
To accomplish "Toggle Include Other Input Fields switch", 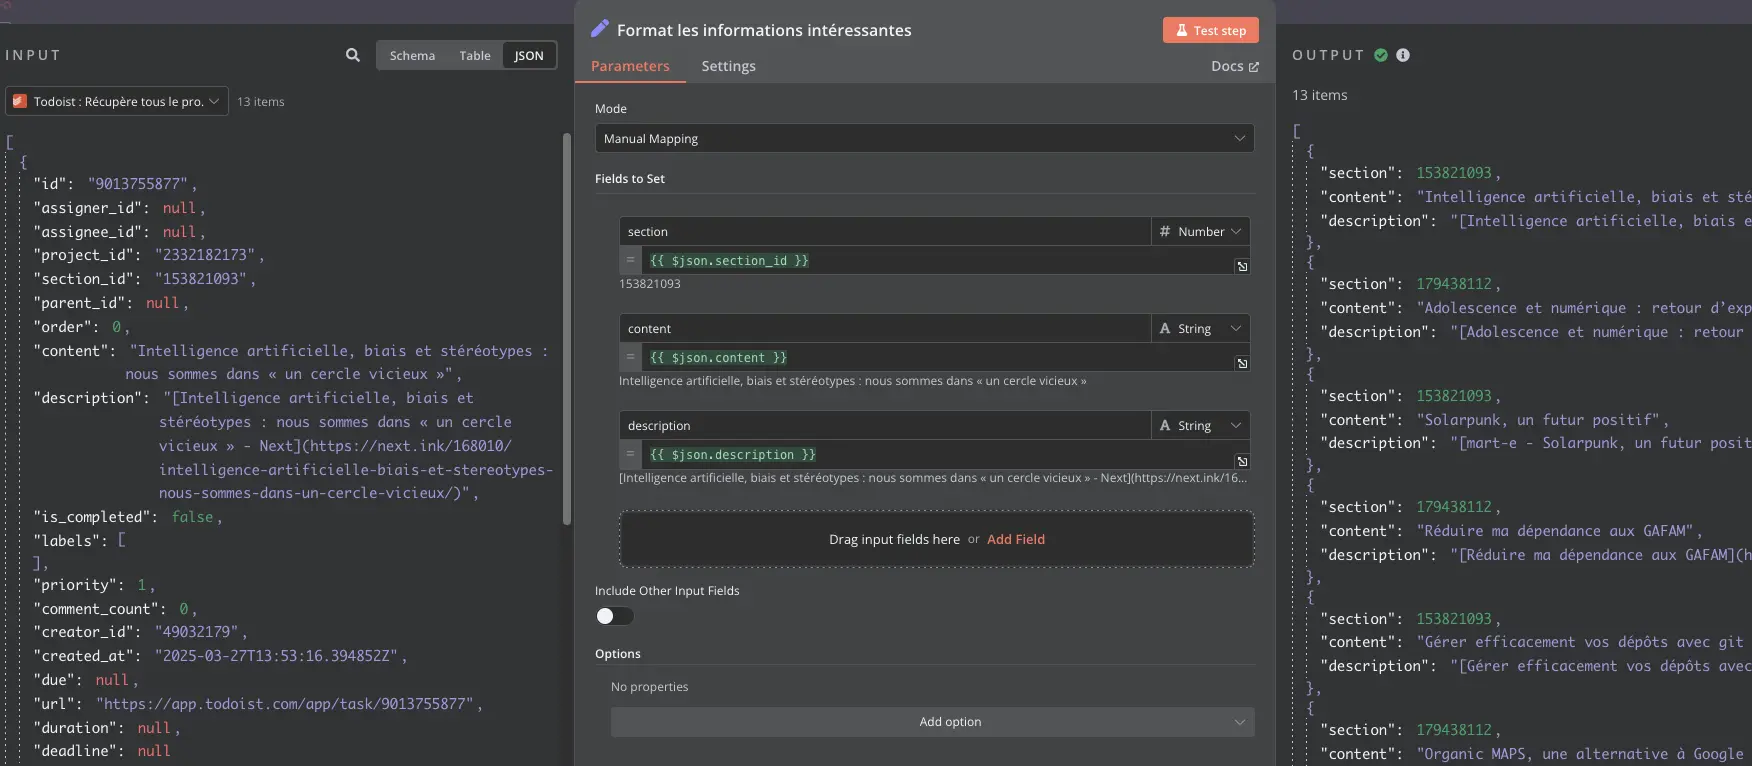I will coord(615,616).
